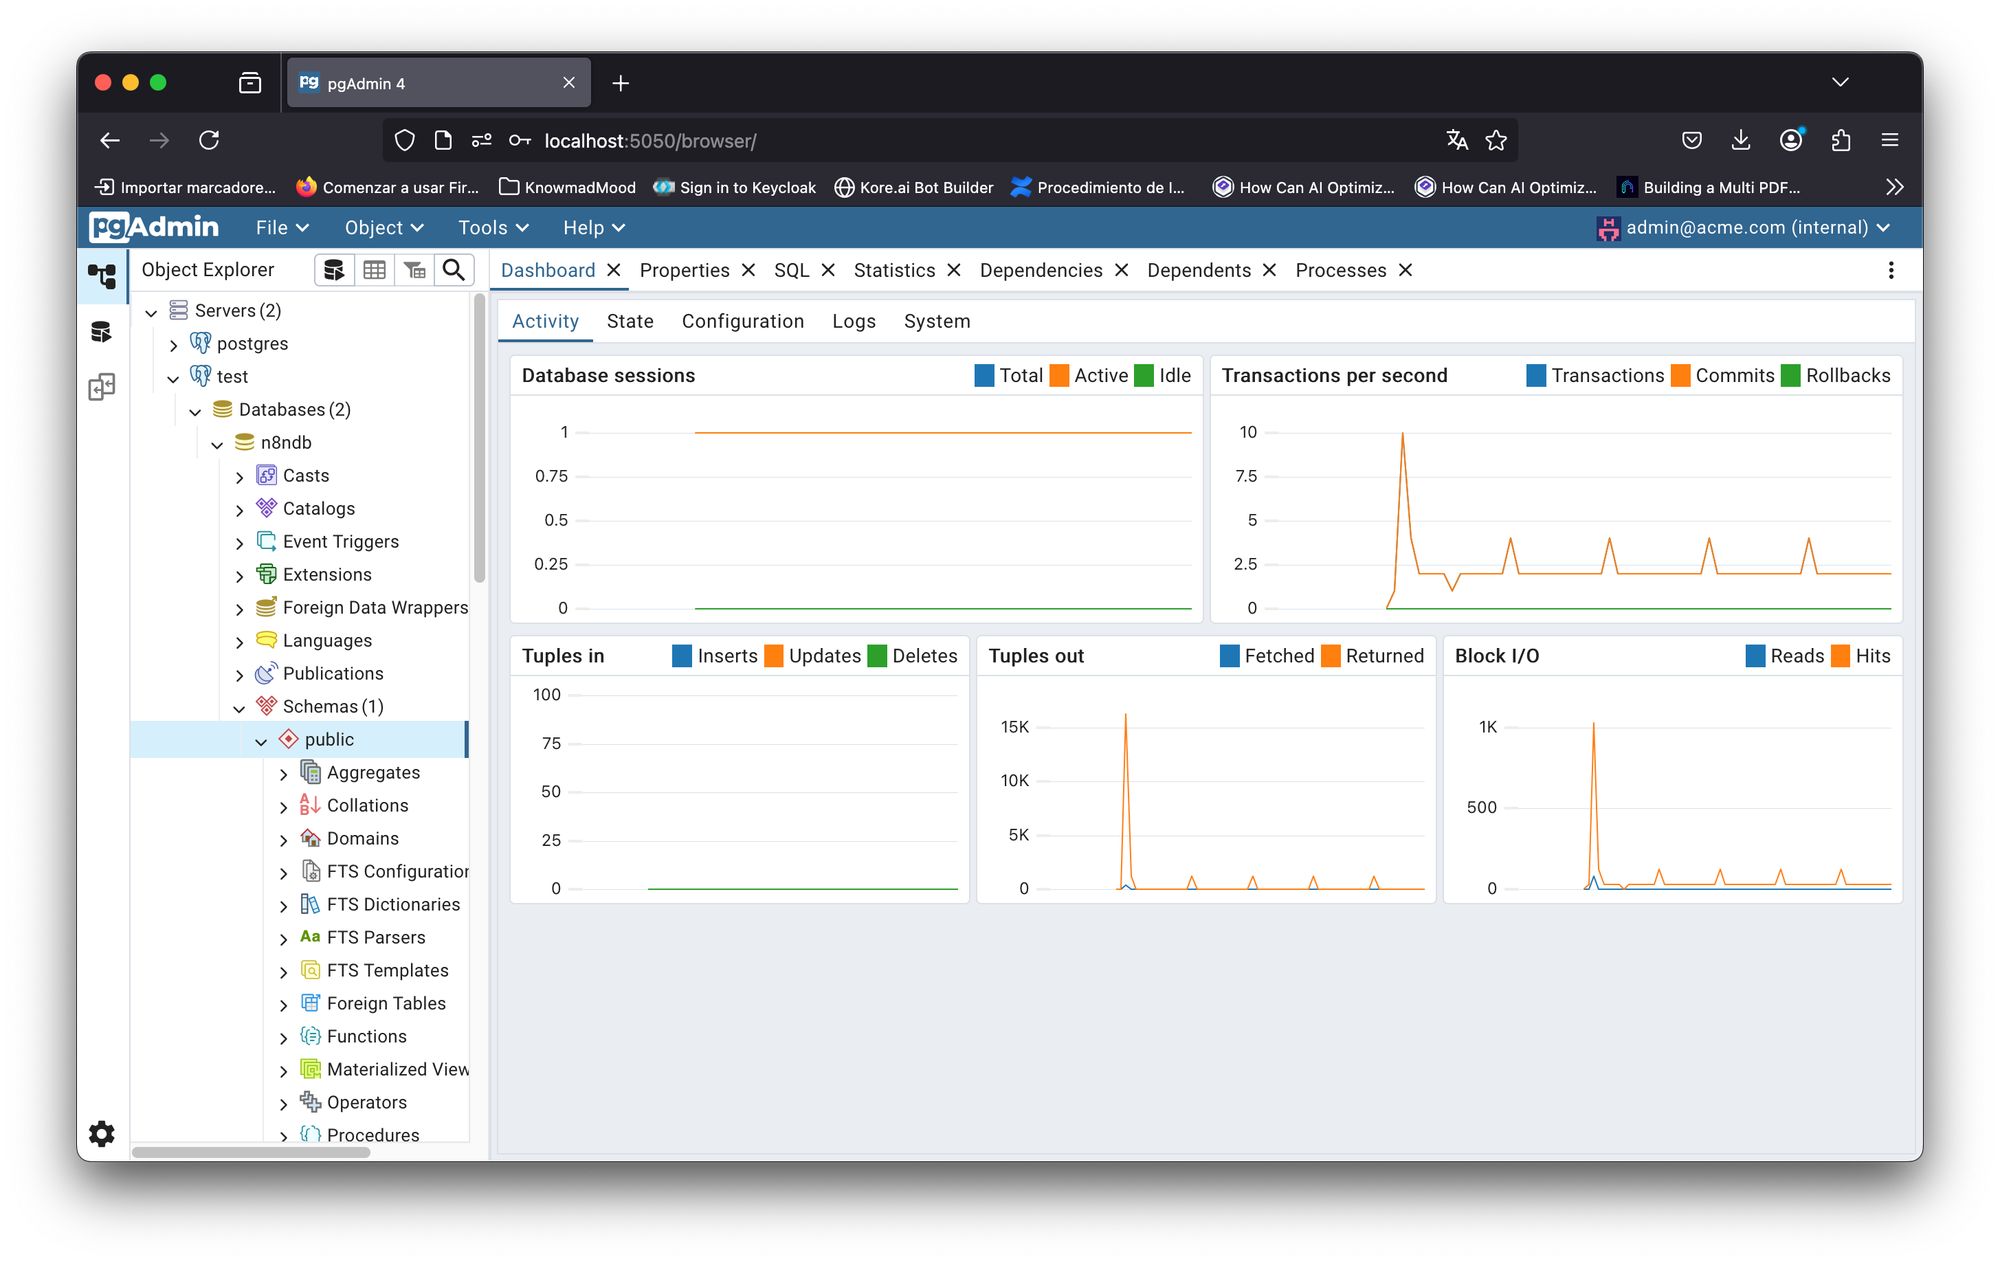Close the Statistics tab
The image size is (2000, 1263).
(954, 270)
